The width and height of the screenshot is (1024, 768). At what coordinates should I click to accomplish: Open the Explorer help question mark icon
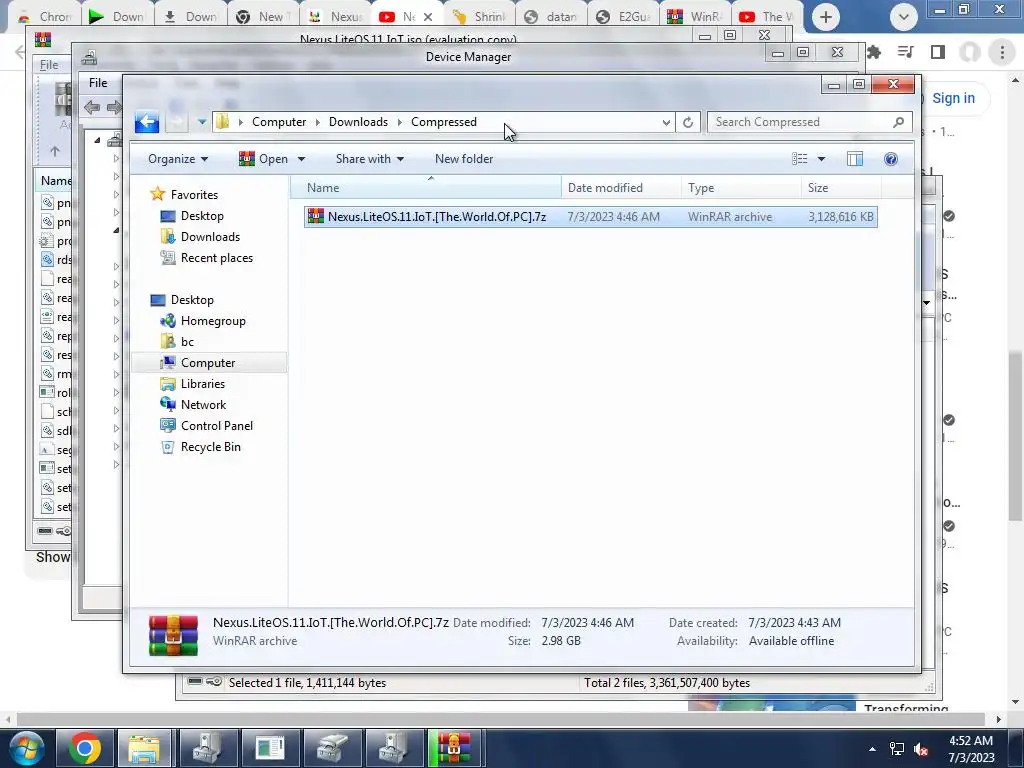point(891,159)
